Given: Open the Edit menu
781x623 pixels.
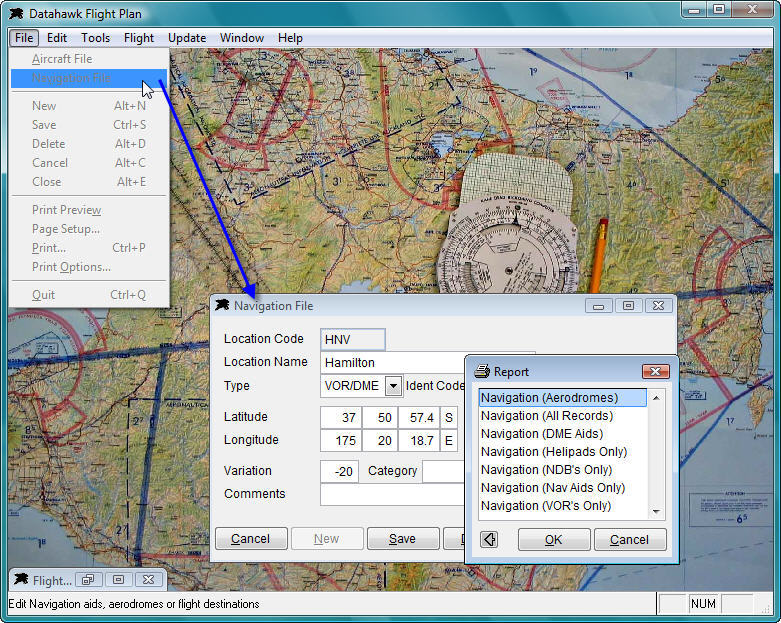Looking at the screenshot, I should 57,38.
